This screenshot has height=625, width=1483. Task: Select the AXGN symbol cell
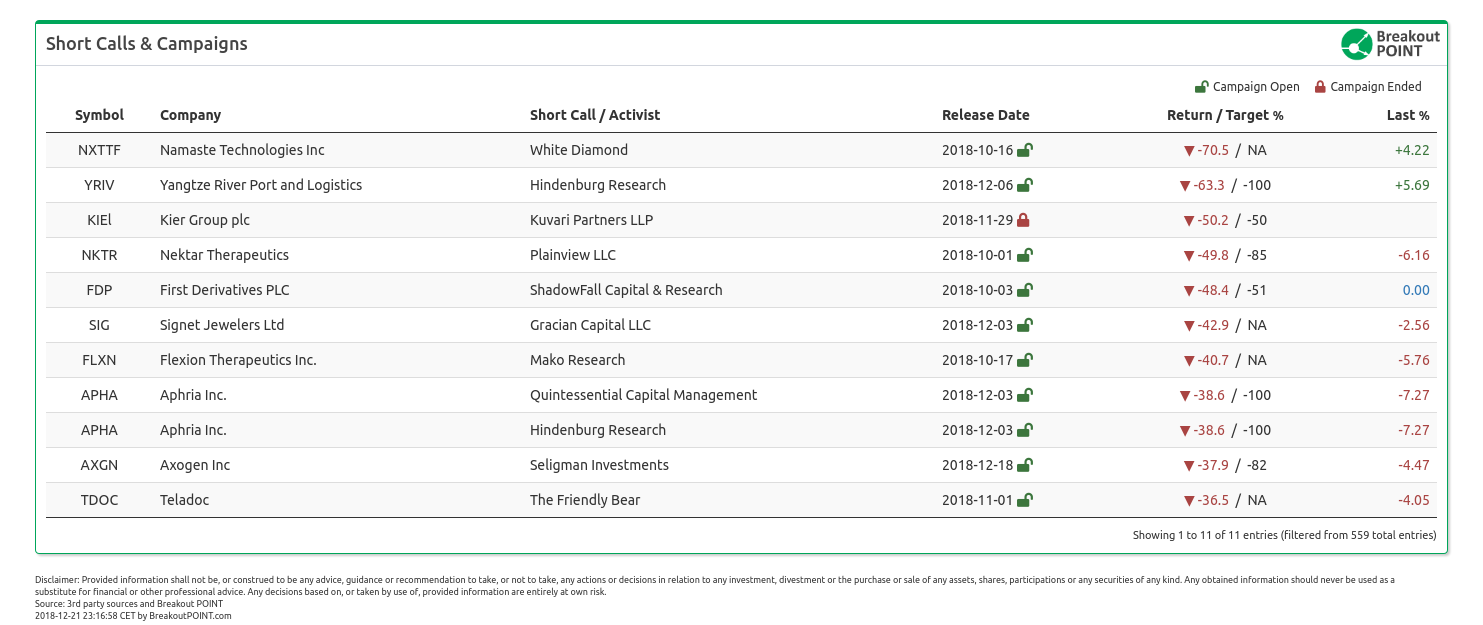point(99,465)
